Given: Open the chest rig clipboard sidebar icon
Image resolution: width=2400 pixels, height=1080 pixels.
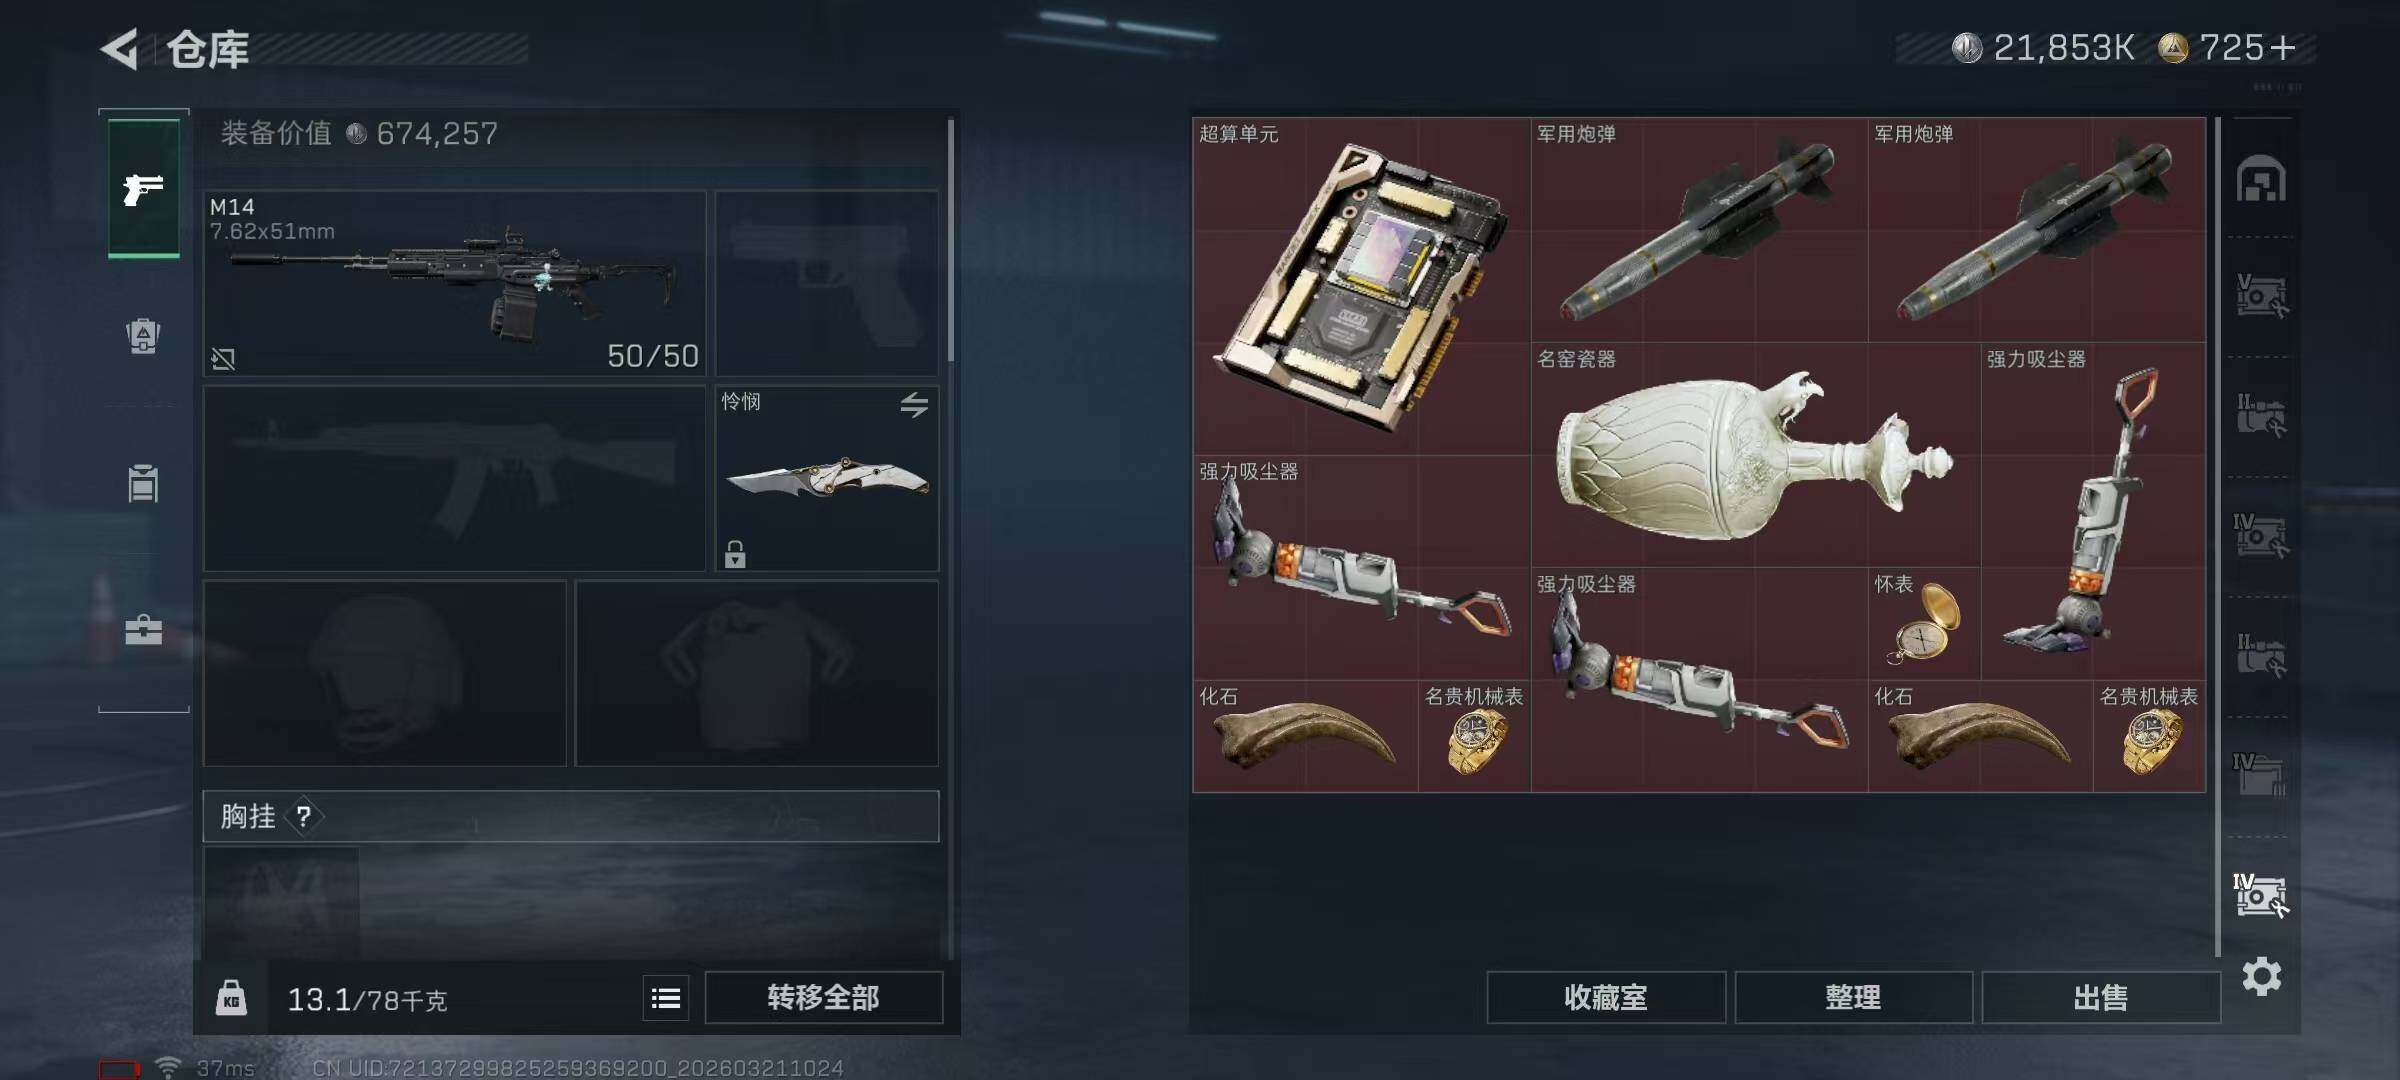Looking at the screenshot, I should click(x=143, y=483).
